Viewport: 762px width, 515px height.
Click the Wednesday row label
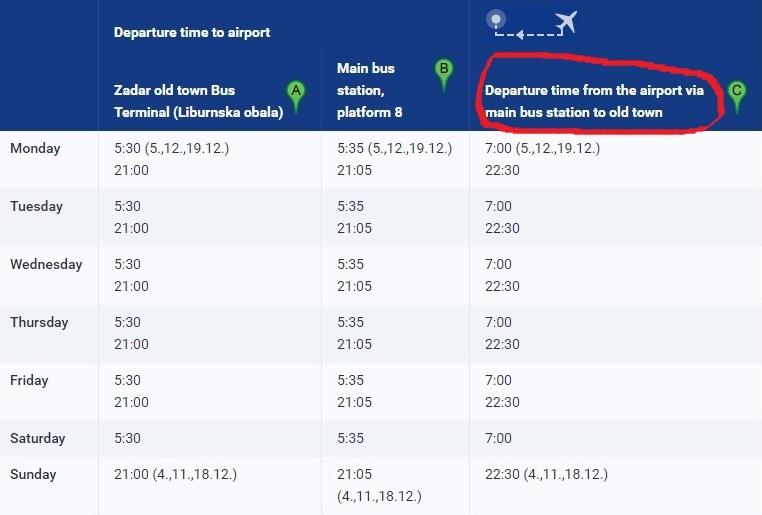click(x=46, y=264)
